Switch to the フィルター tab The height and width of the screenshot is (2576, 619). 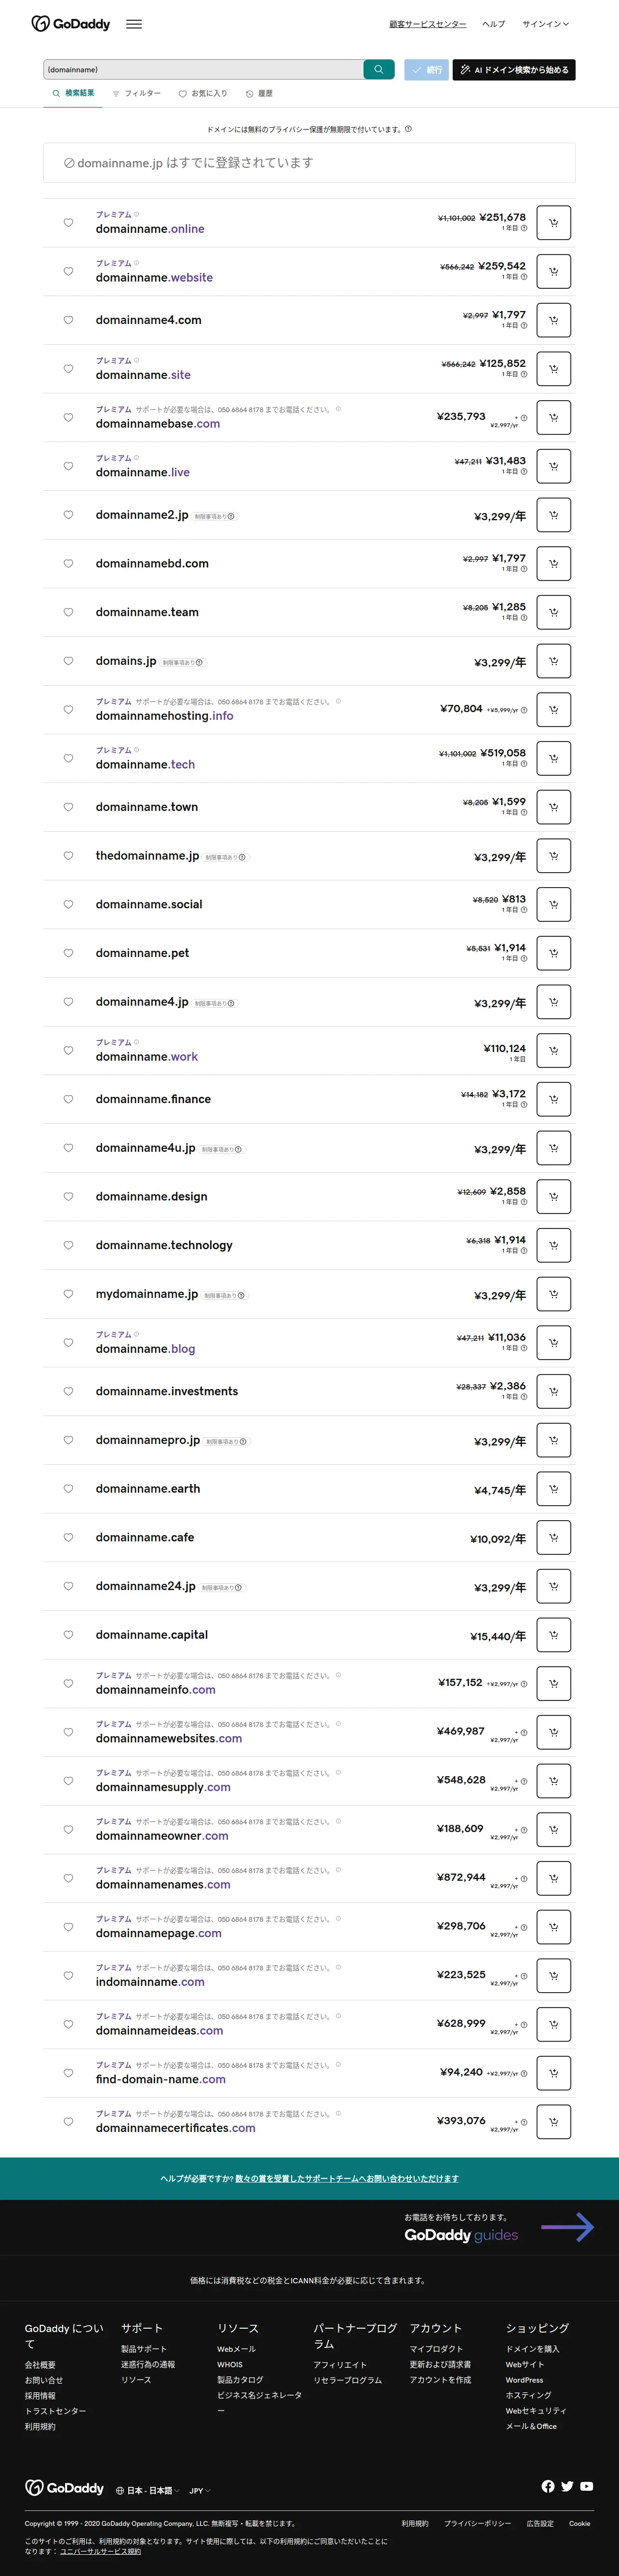(x=137, y=94)
